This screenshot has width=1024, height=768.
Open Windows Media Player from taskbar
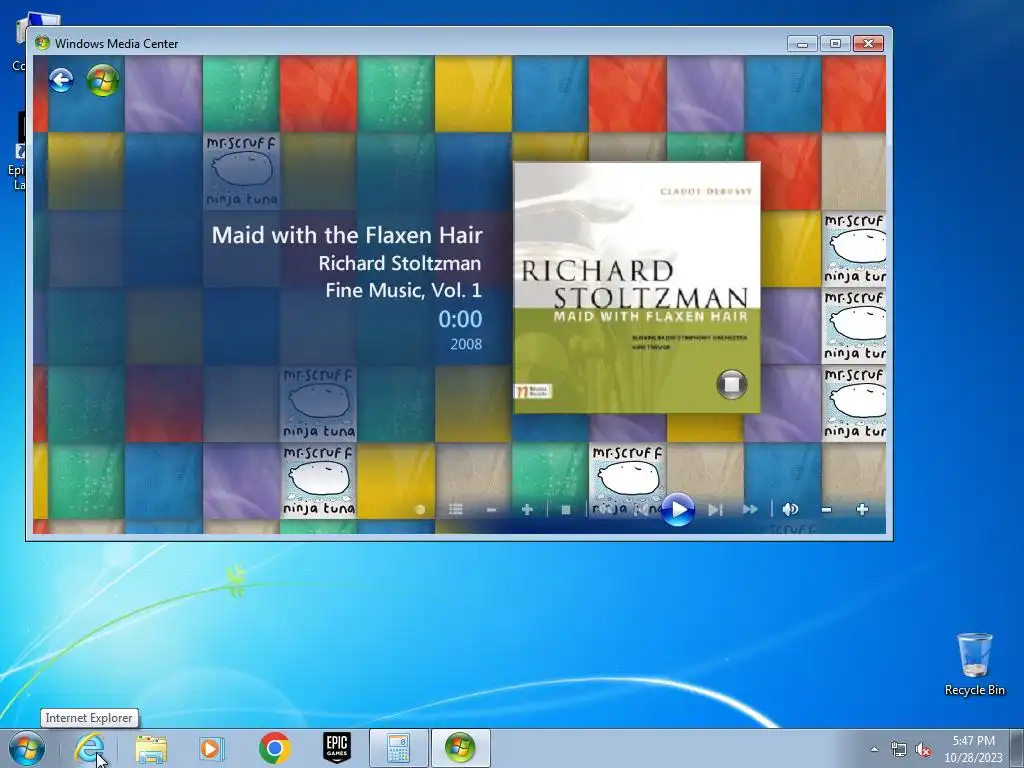212,748
